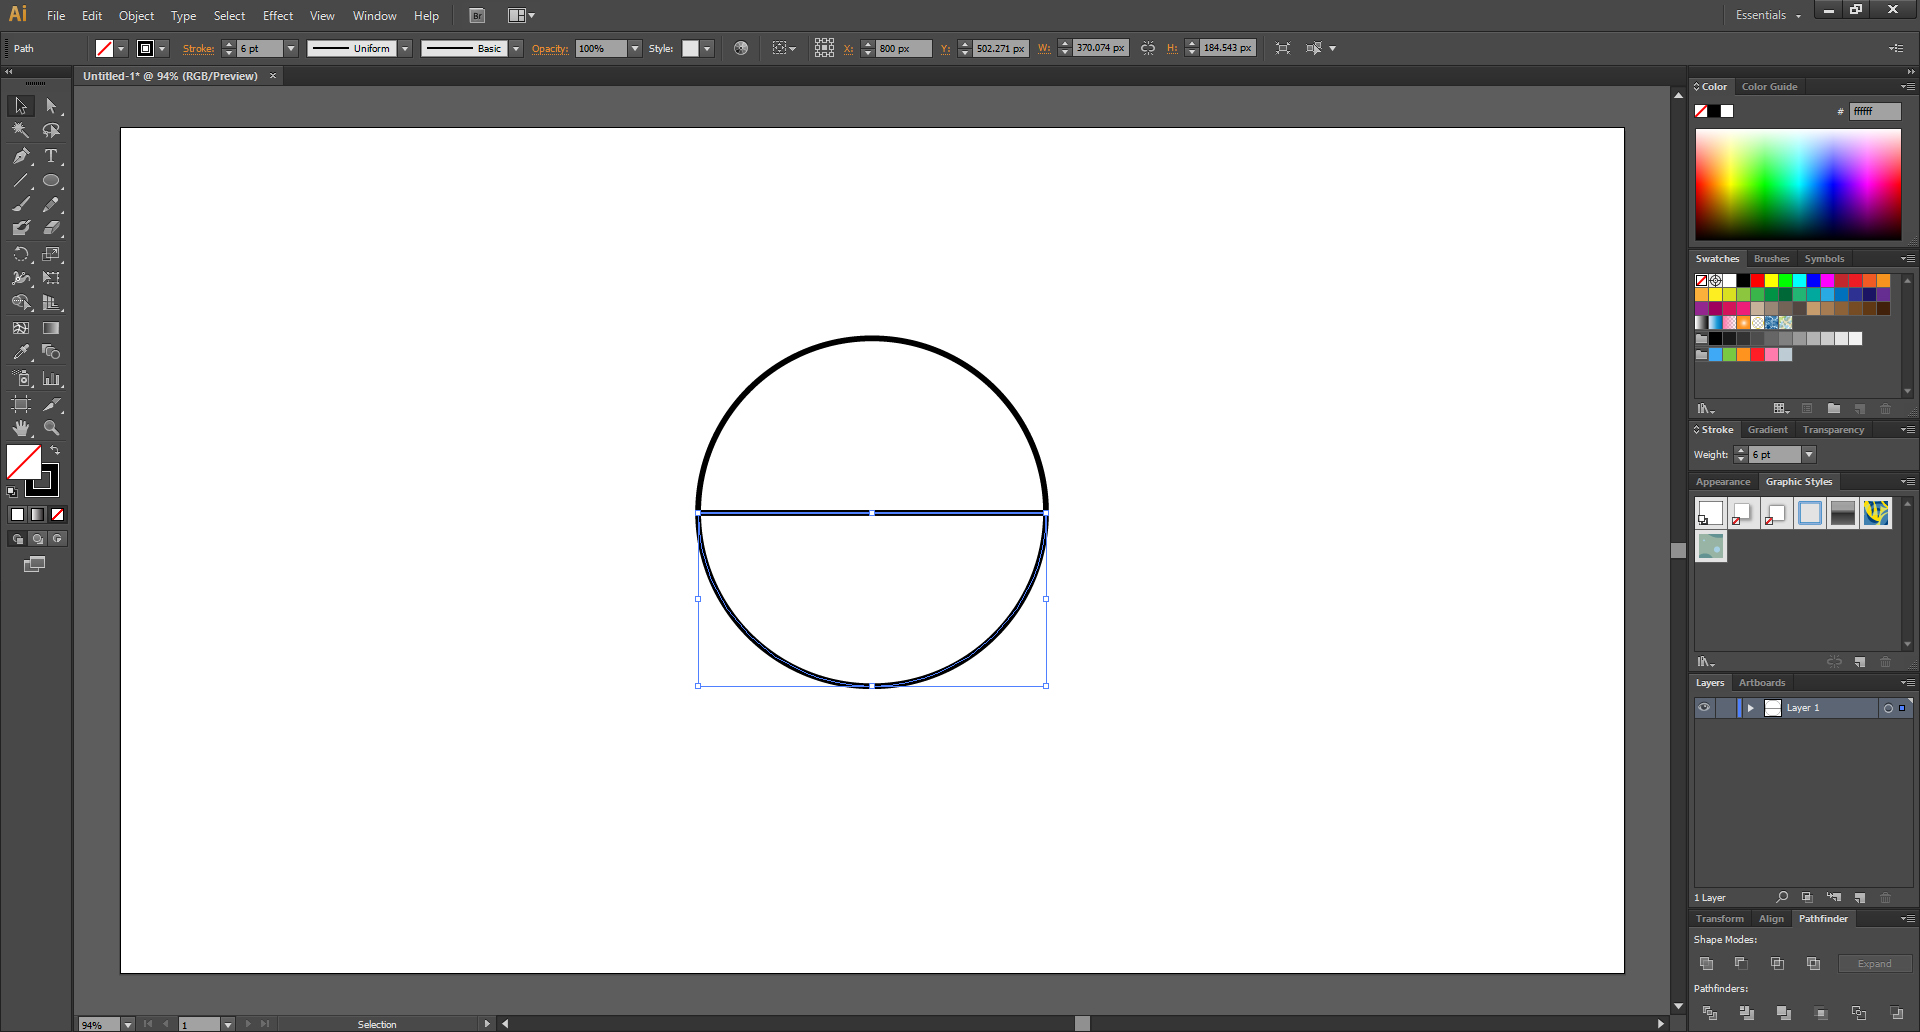Enable Draw Inside mode

57,539
